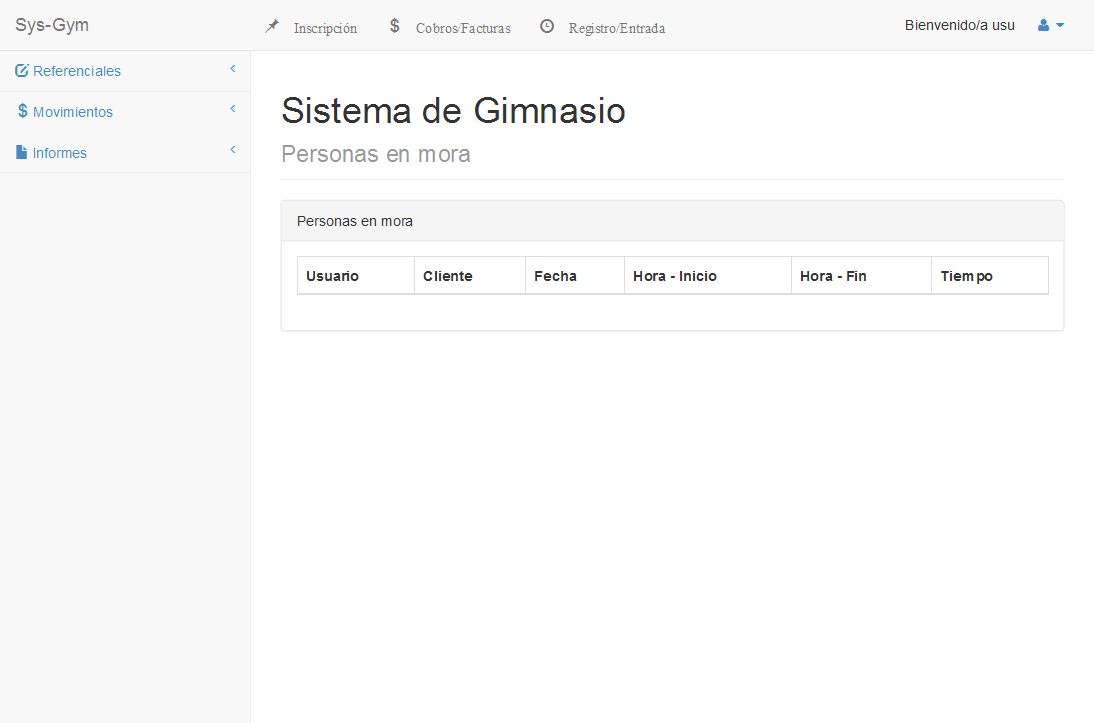Click the pushpin icon beside Inscripción

coord(272,27)
